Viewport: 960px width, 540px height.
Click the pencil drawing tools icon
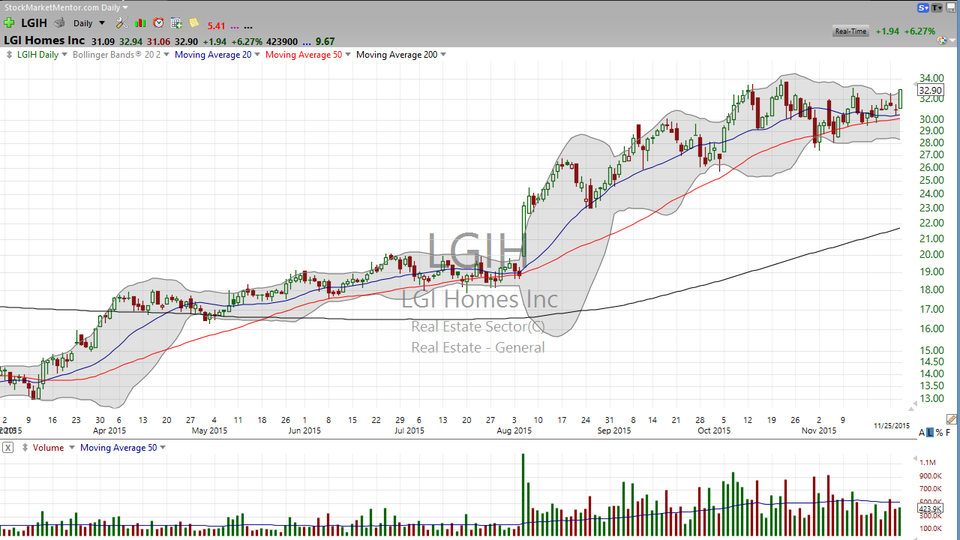click(x=951, y=419)
